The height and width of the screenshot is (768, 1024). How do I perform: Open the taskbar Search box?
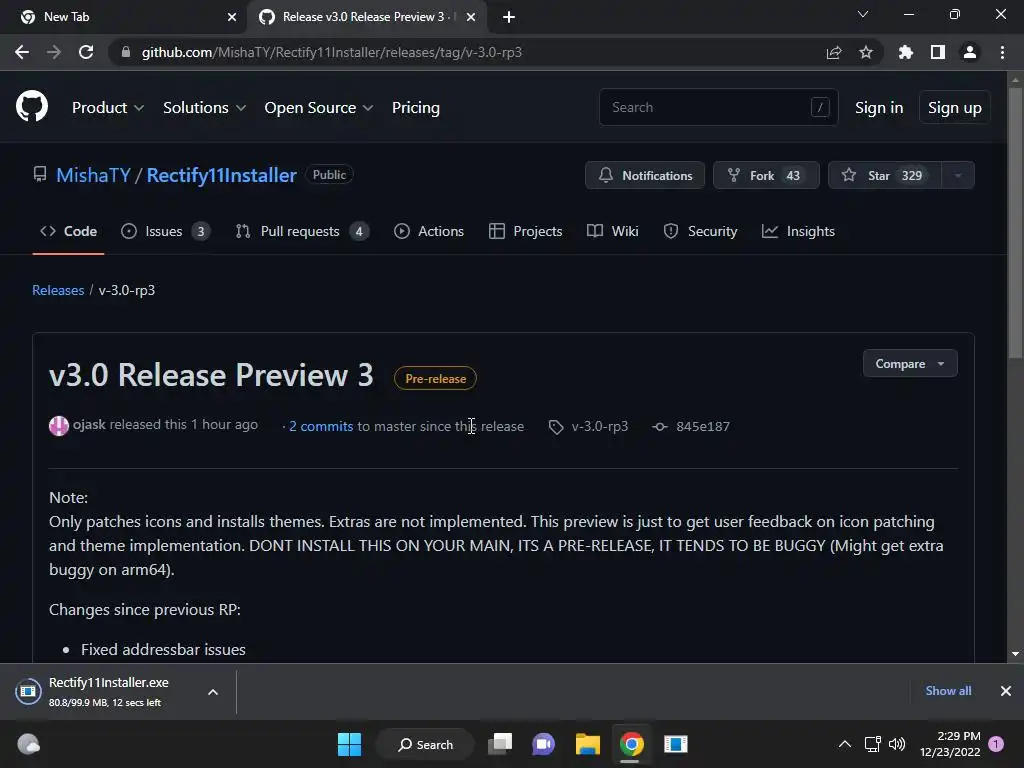click(425, 744)
